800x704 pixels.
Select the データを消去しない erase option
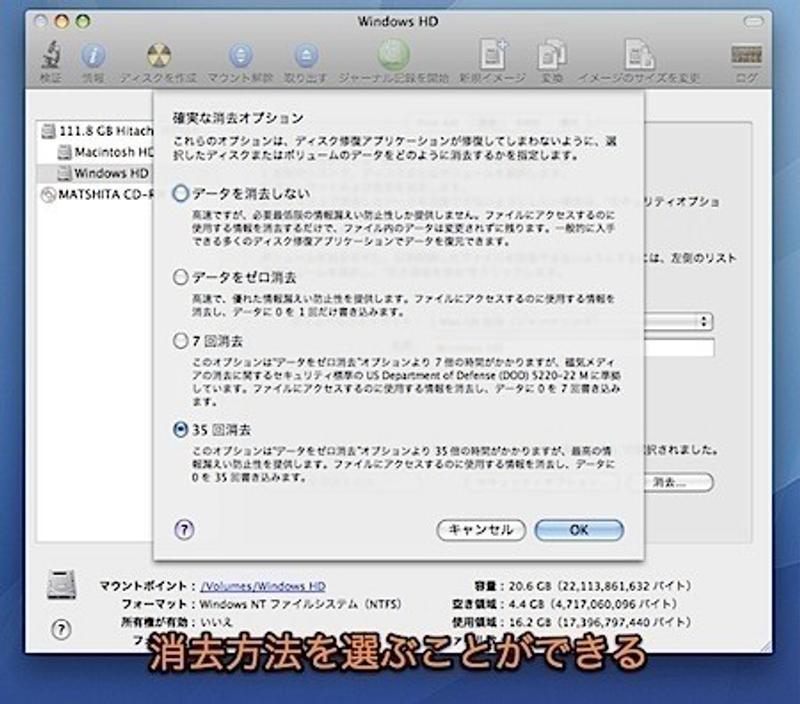pyautogui.click(x=180, y=194)
